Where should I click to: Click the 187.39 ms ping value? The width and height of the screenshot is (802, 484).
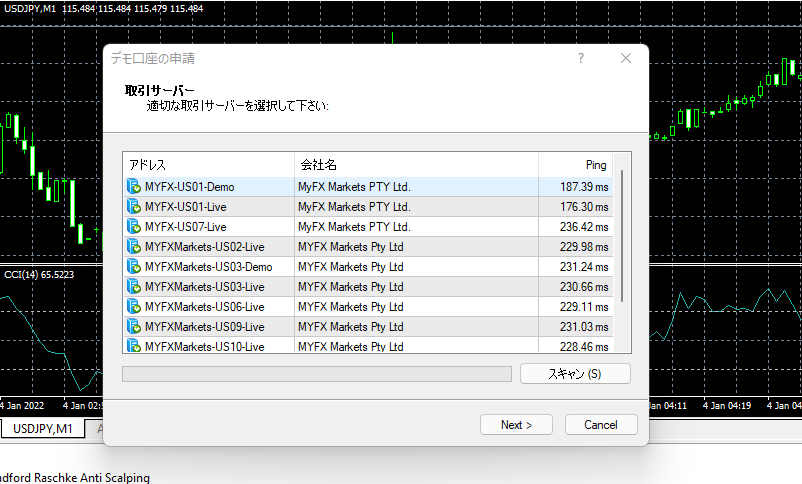pyautogui.click(x=584, y=187)
